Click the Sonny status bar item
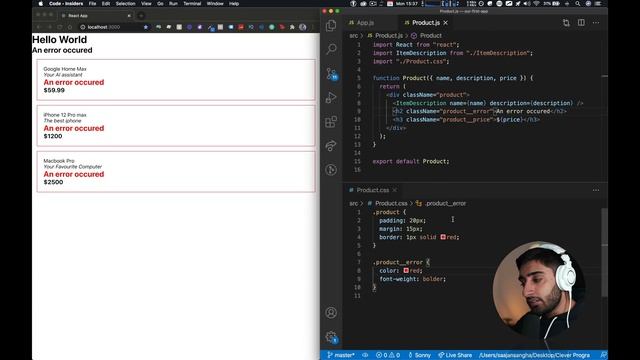Screen dimensions: 640x360 click(419, 355)
